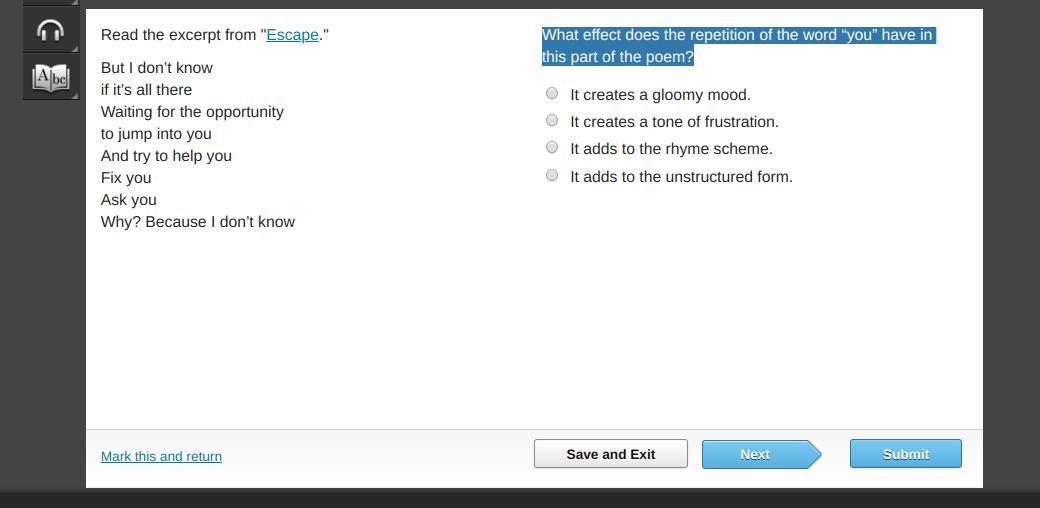Click the "Ask you" poem line
Image resolution: width=1040 pixels, height=508 pixels.
click(128, 200)
